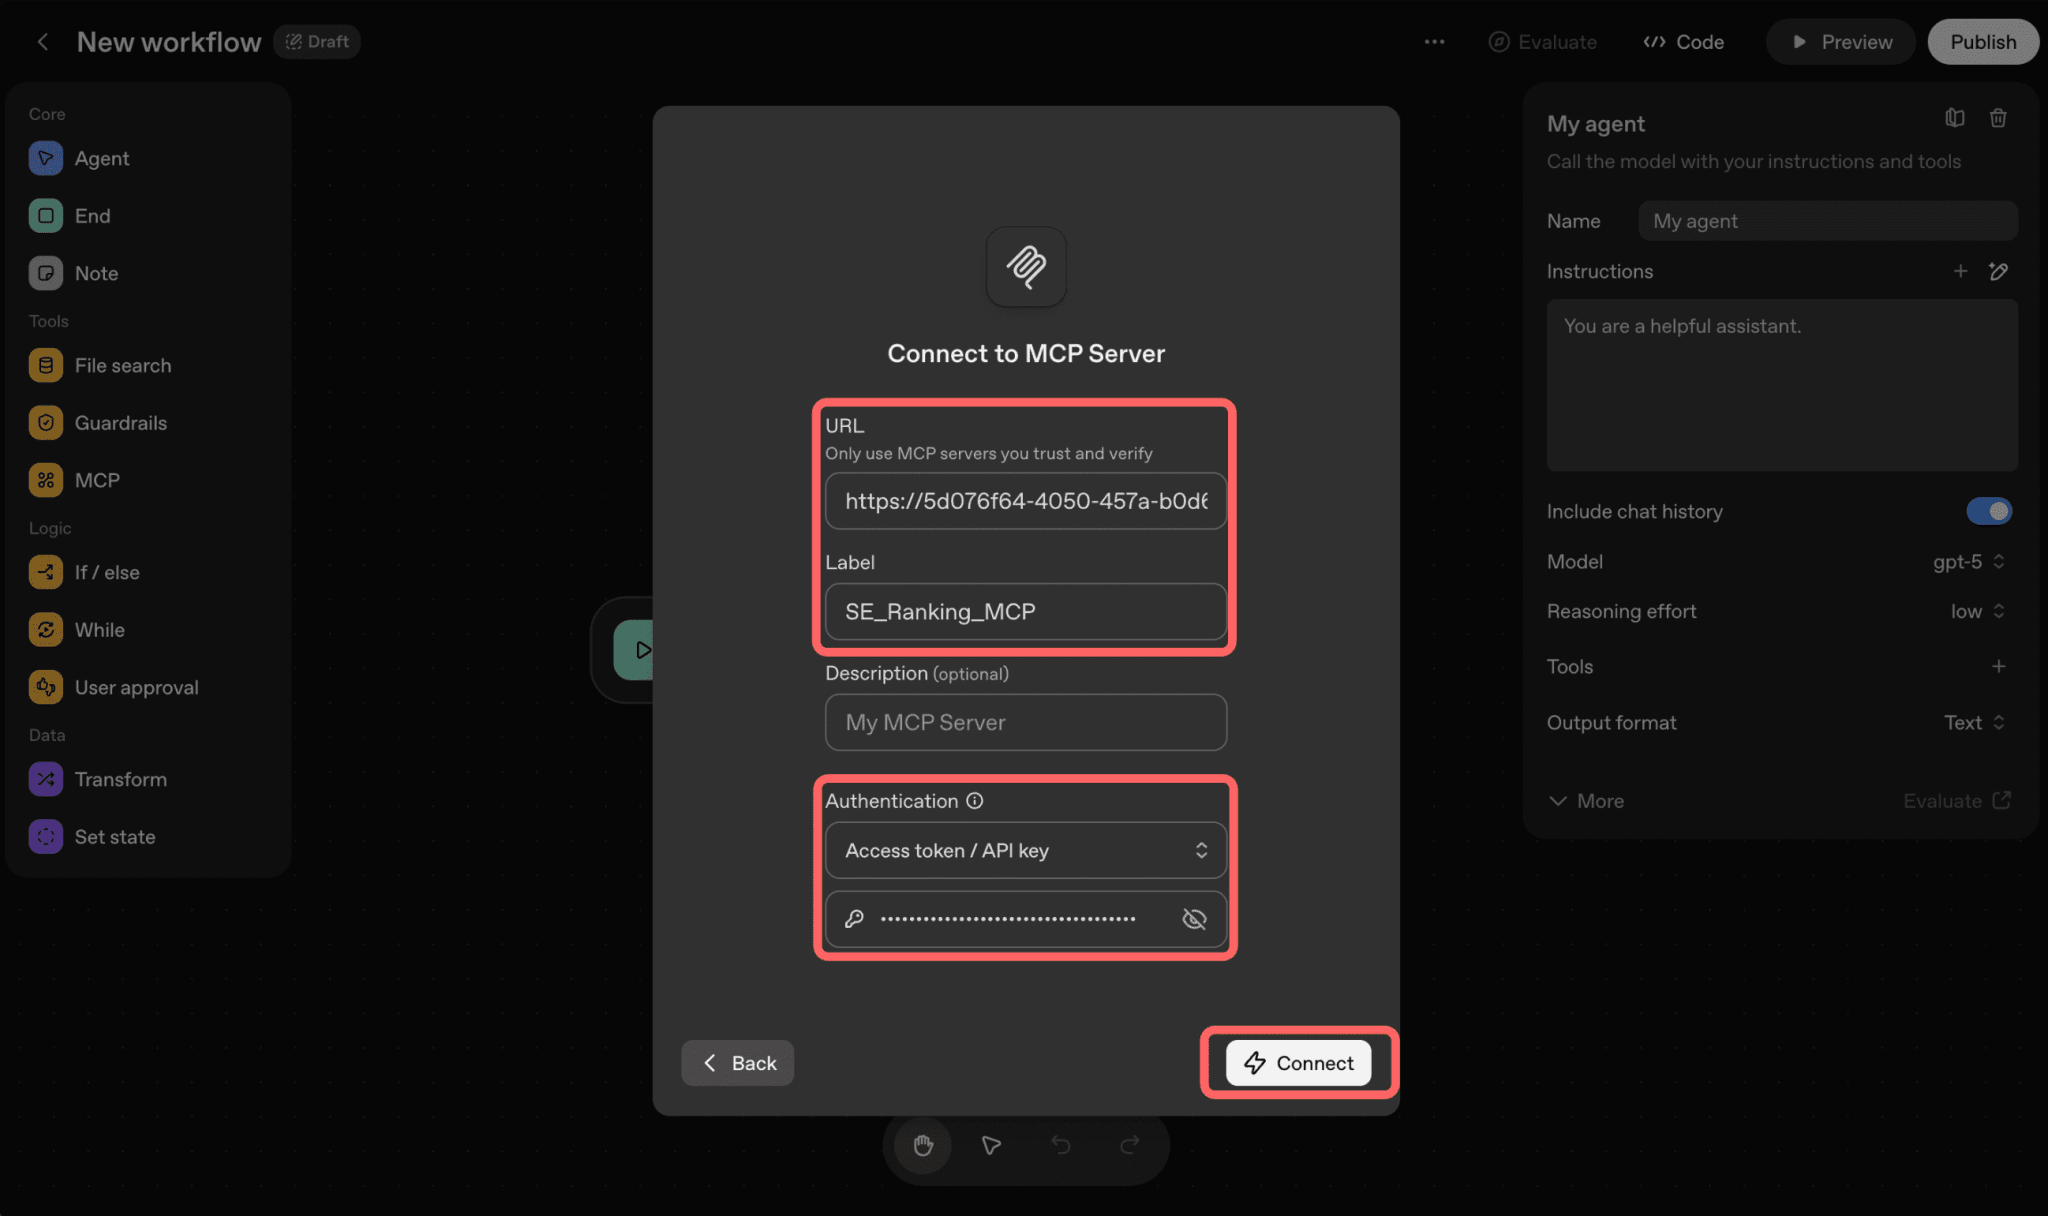The width and height of the screenshot is (2048, 1216).
Task: Add a User approval node
Action: click(x=135, y=687)
